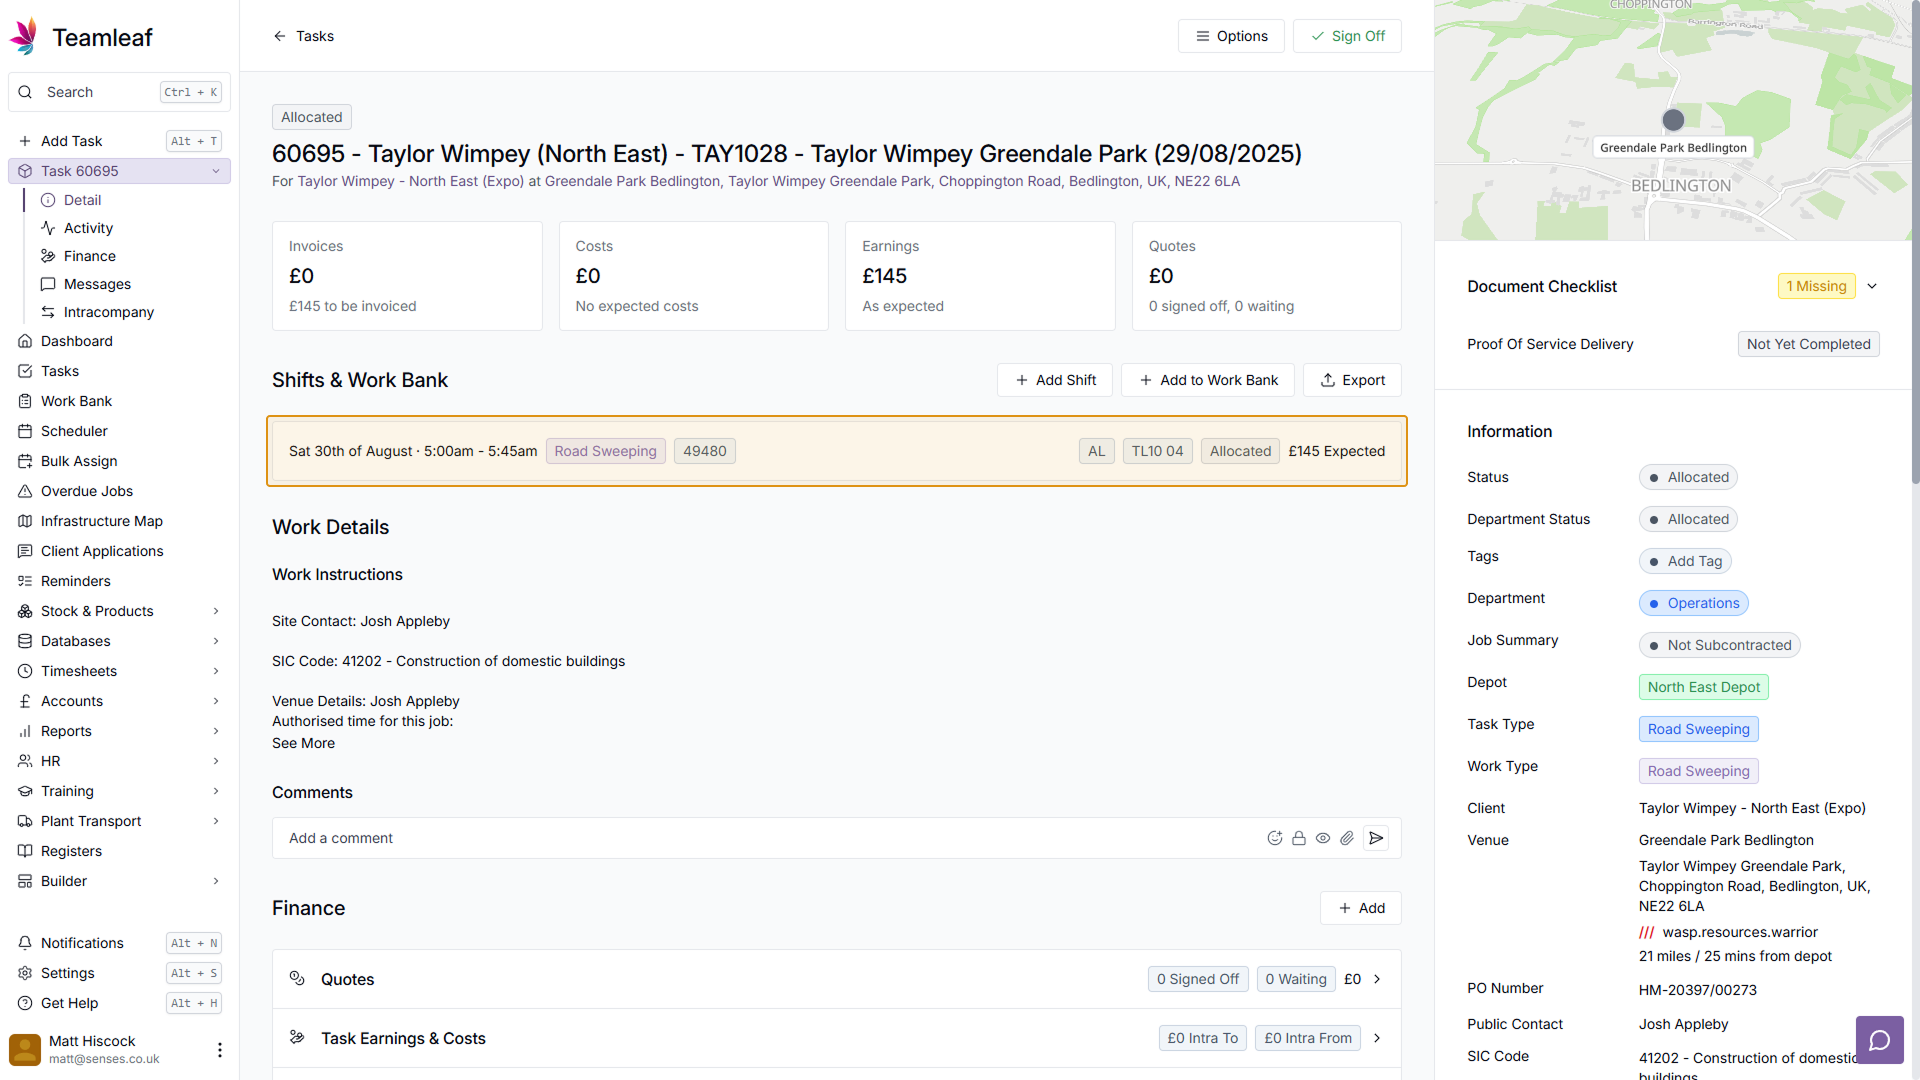Click the paperclip attachment icon in comment box

pyautogui.click(x=1347, y=838)
